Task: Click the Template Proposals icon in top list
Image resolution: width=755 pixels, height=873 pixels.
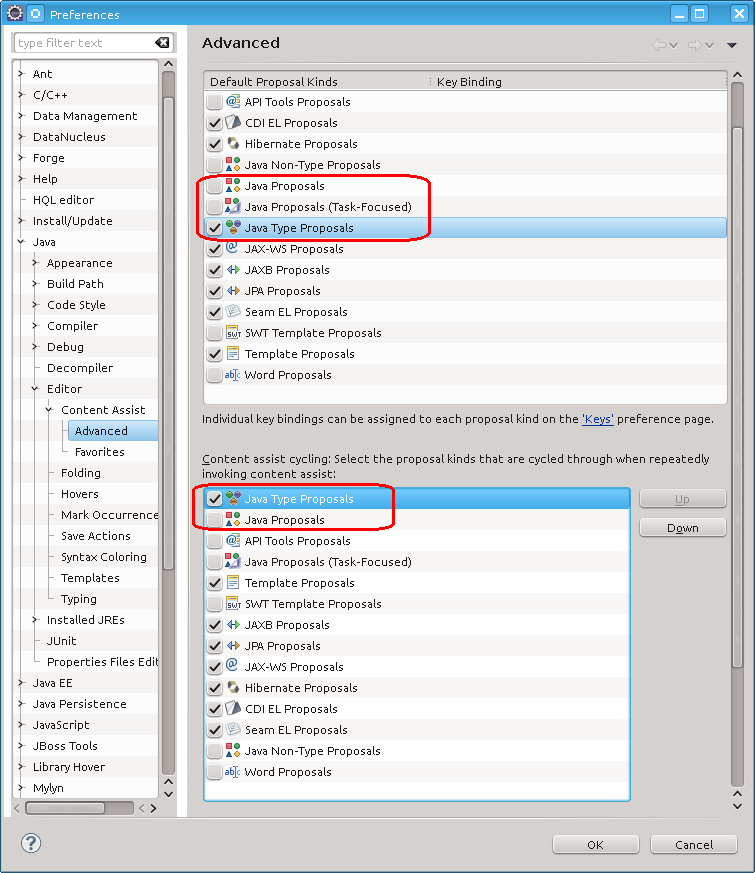Action: [233, 354]
